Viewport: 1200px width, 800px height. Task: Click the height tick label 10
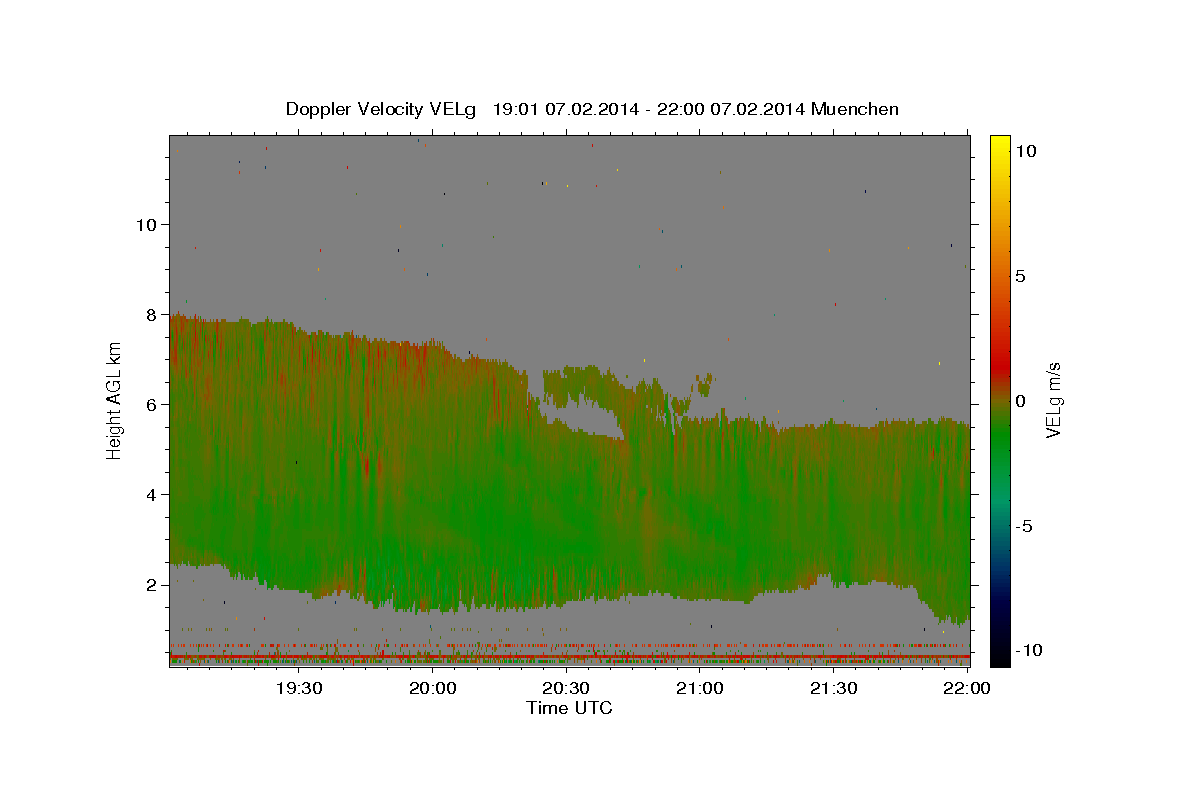point(146,225)
